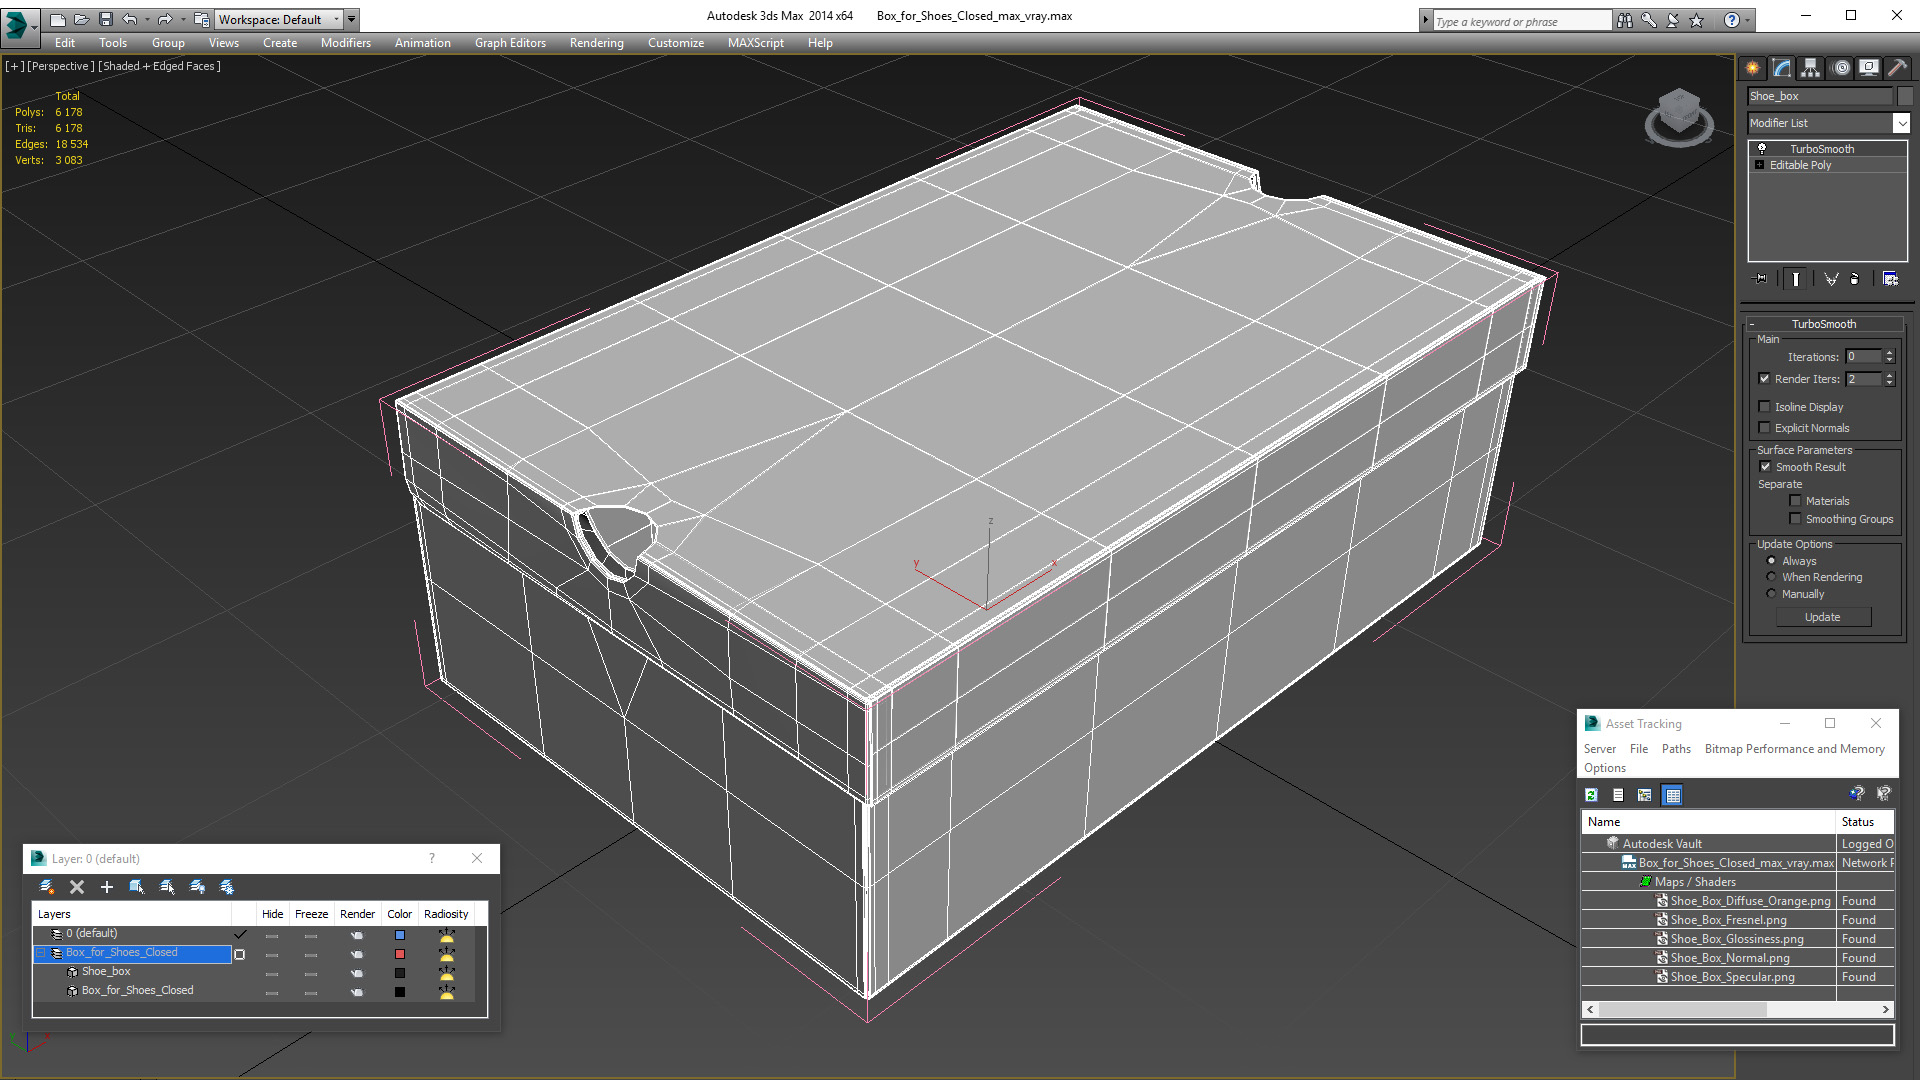Viewport: 1920px width, 1080px height.
Task: Open the Utilities hammer panel tab
Action: (x=1897, y=68)
